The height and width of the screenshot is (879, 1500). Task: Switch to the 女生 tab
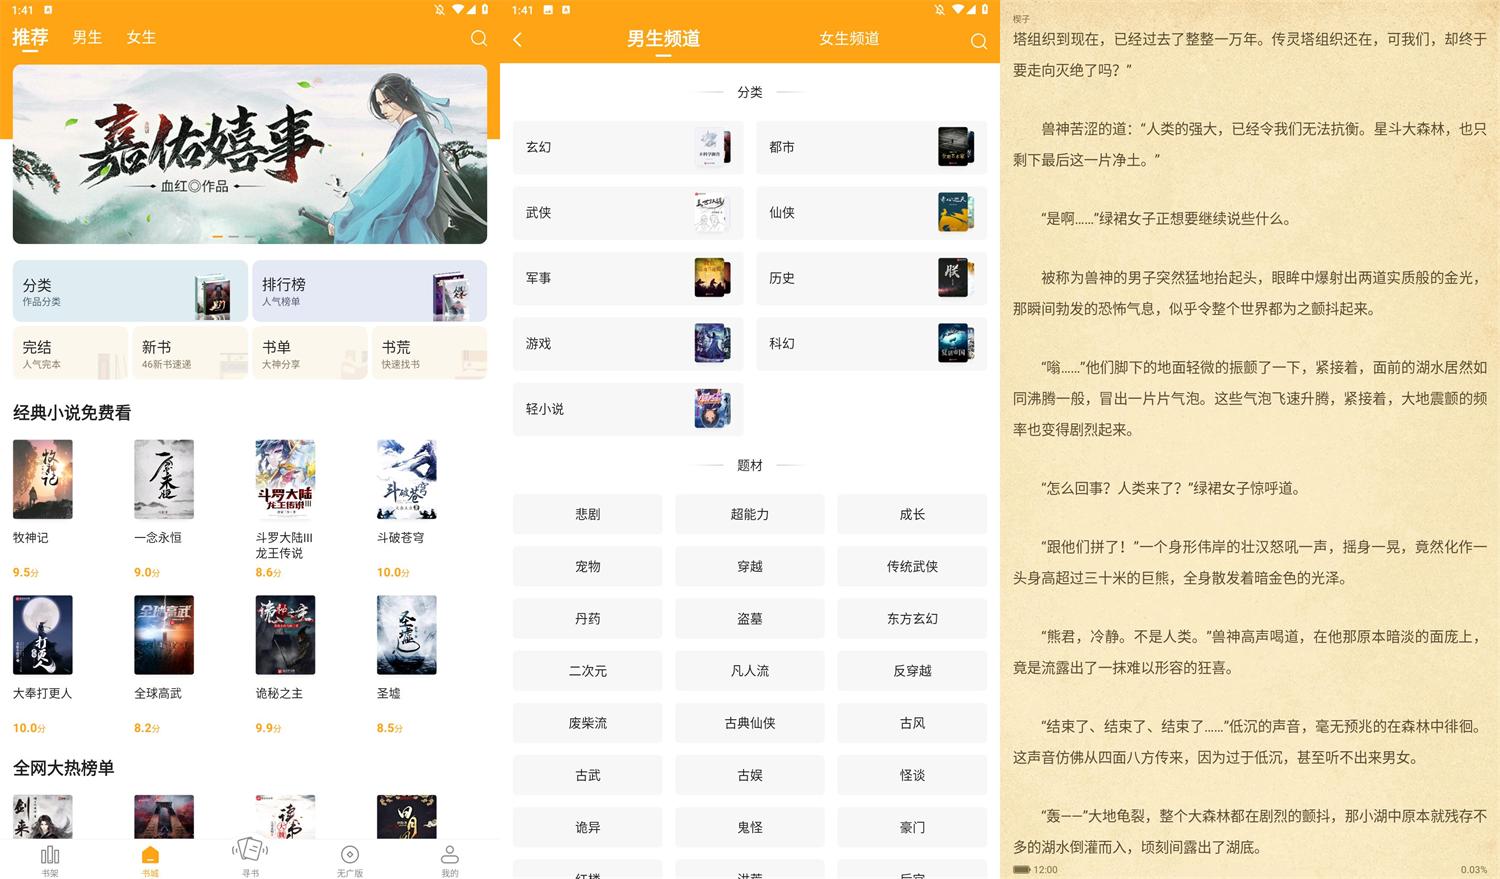[140, 37]
